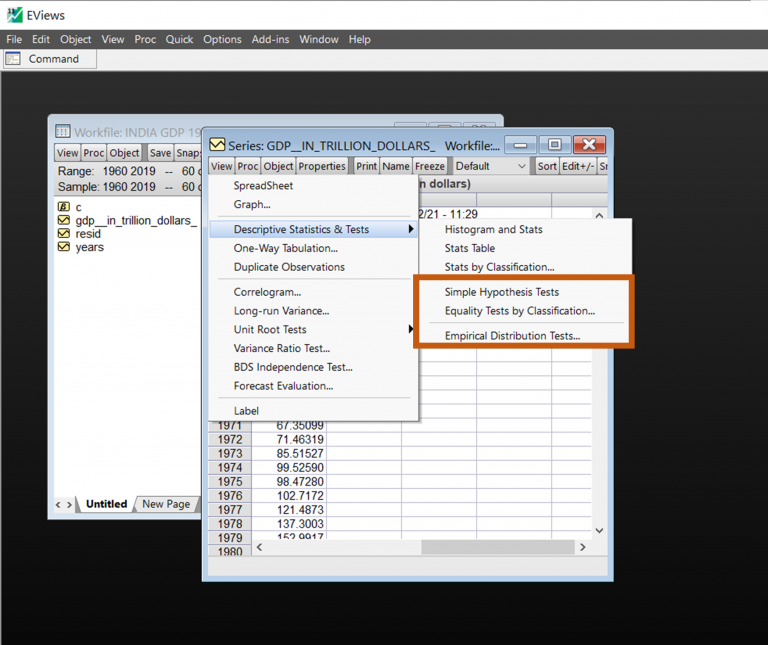Choose Correlogram... menu entry
Screen dimensions: 768x645
(x=313, y=292)
